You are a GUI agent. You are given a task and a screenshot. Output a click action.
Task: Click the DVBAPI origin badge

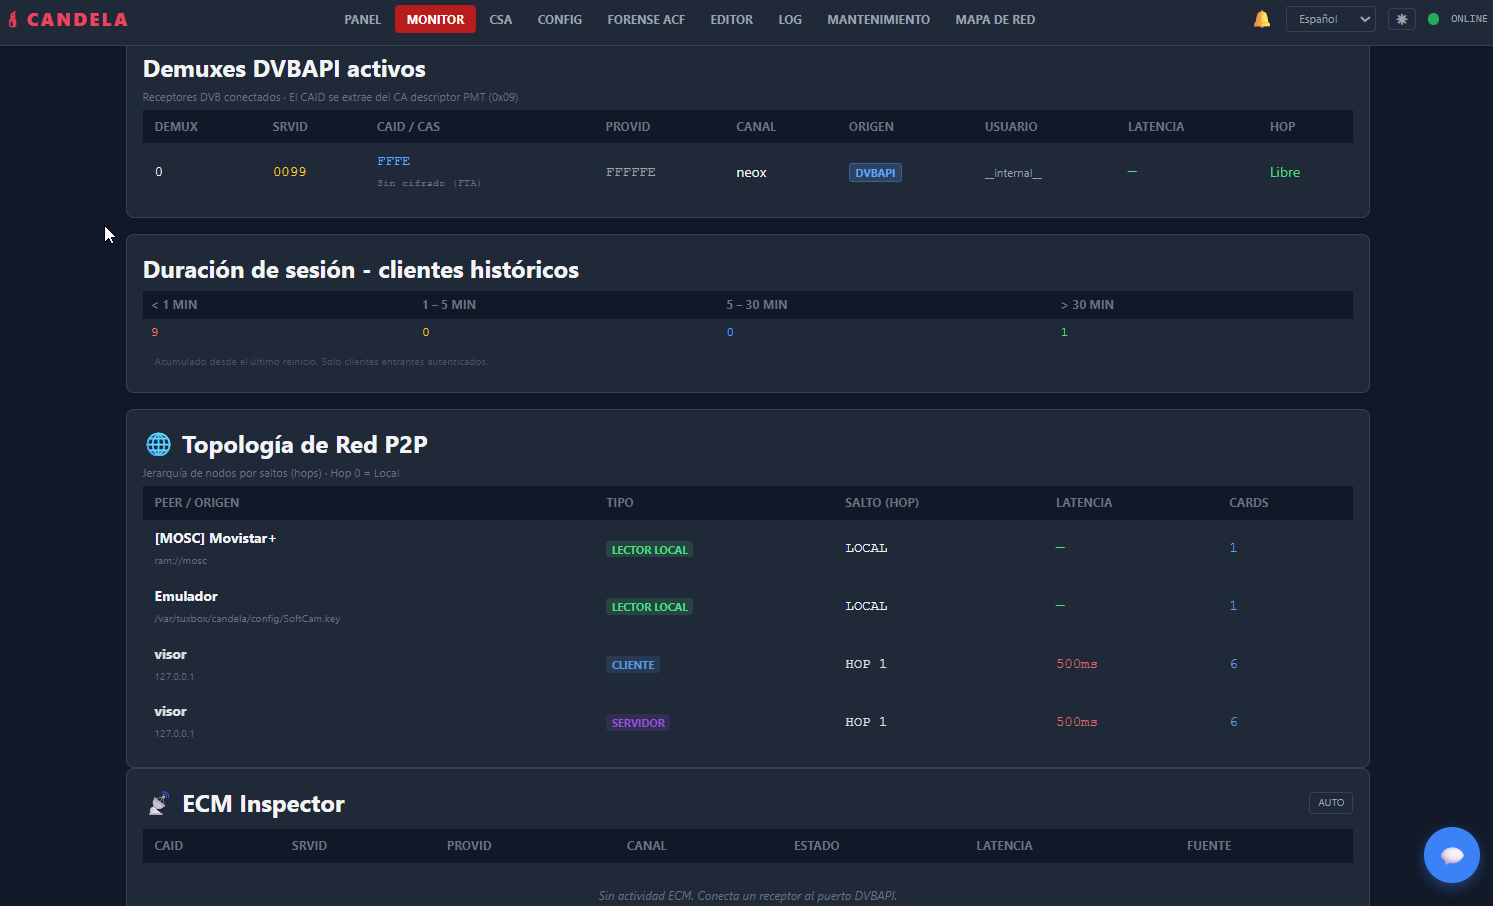(875, 173)
